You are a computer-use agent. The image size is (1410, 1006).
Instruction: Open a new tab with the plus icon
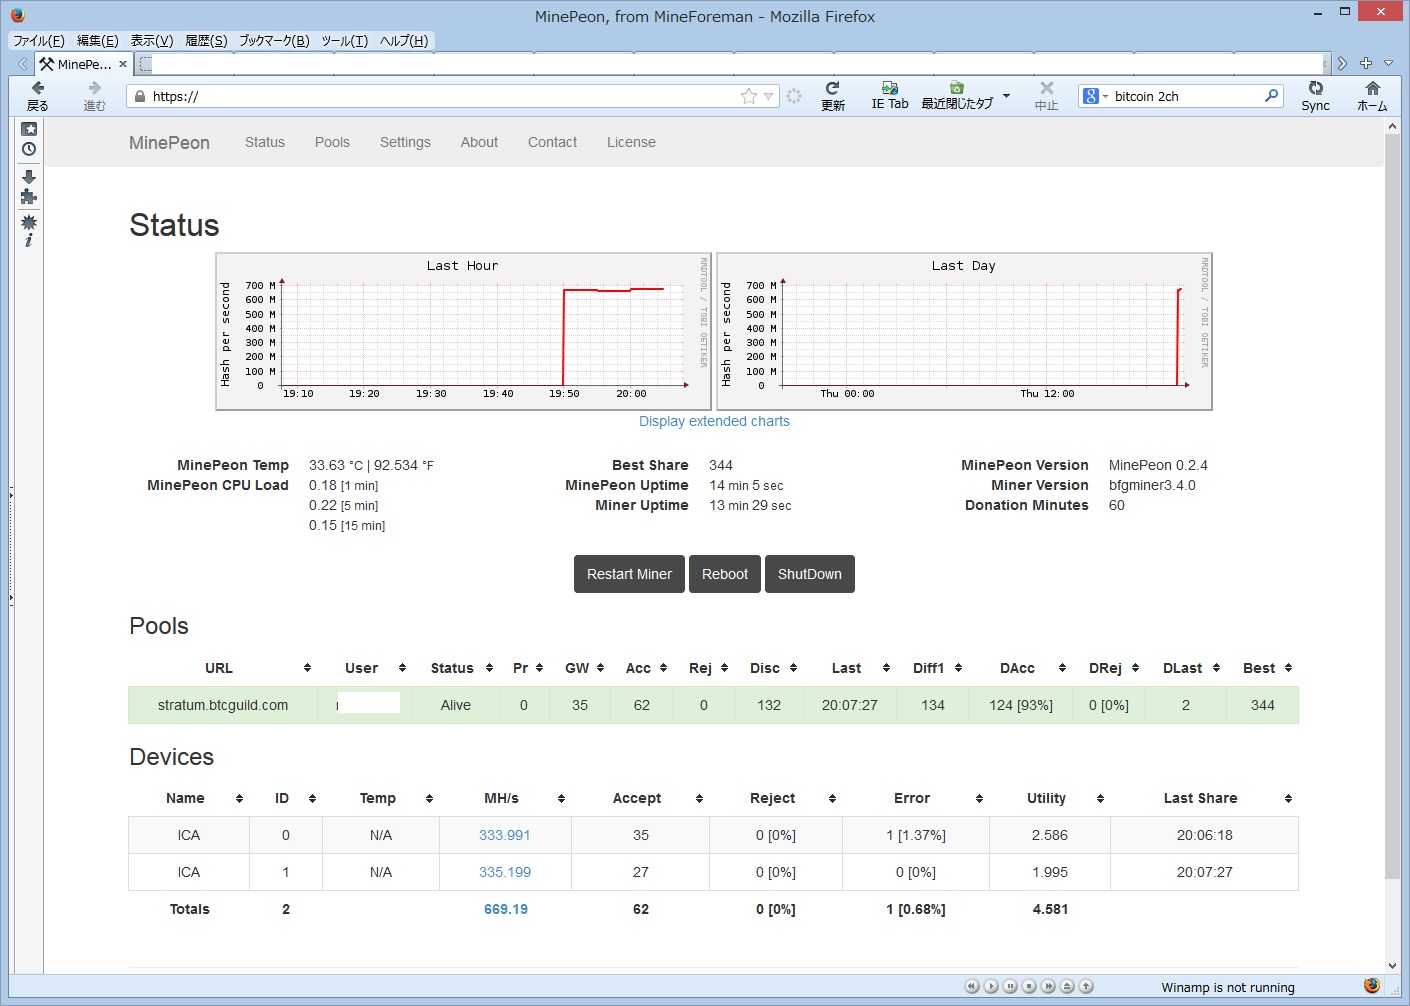point(1366,63)
